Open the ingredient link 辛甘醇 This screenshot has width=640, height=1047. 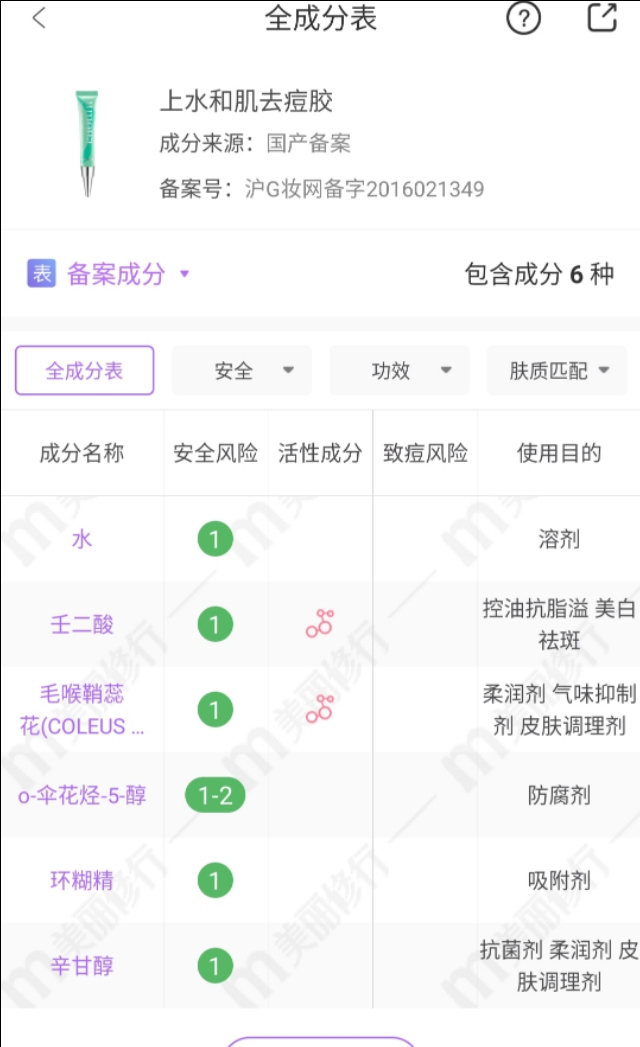coord(80,966)
